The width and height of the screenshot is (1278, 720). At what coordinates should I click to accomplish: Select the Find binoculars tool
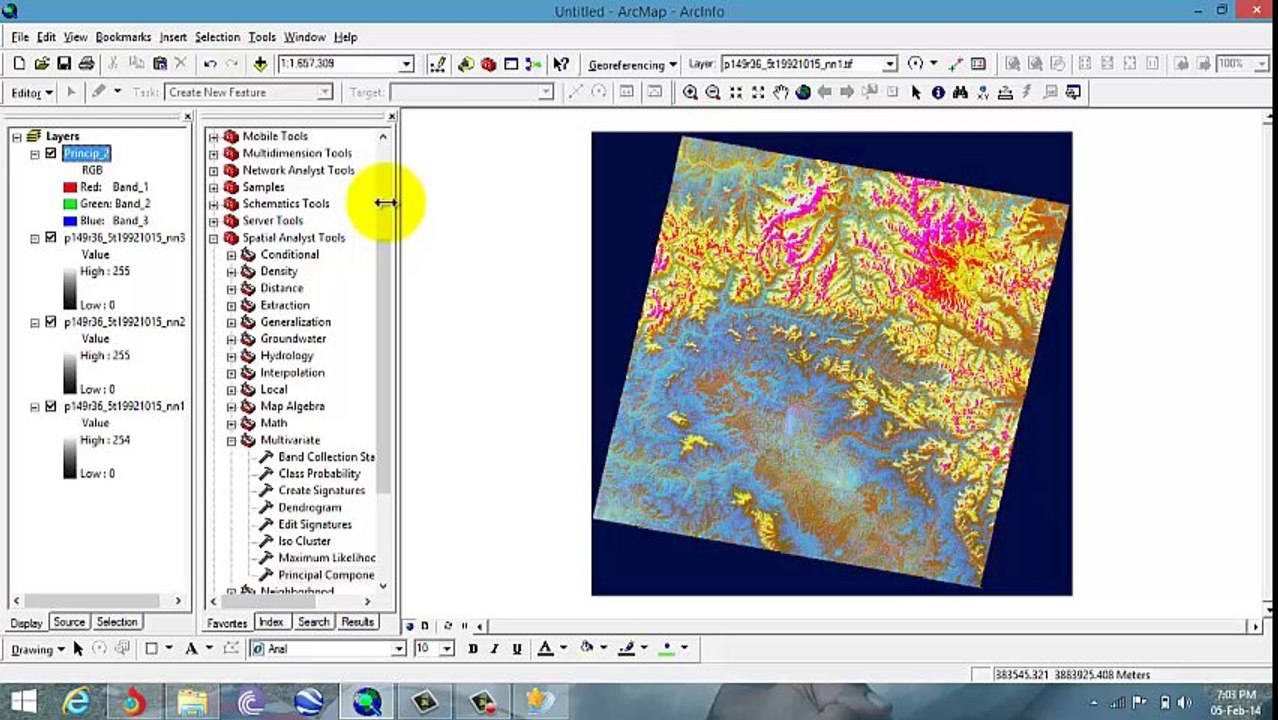pyautogui.click(x=960, y=92)
